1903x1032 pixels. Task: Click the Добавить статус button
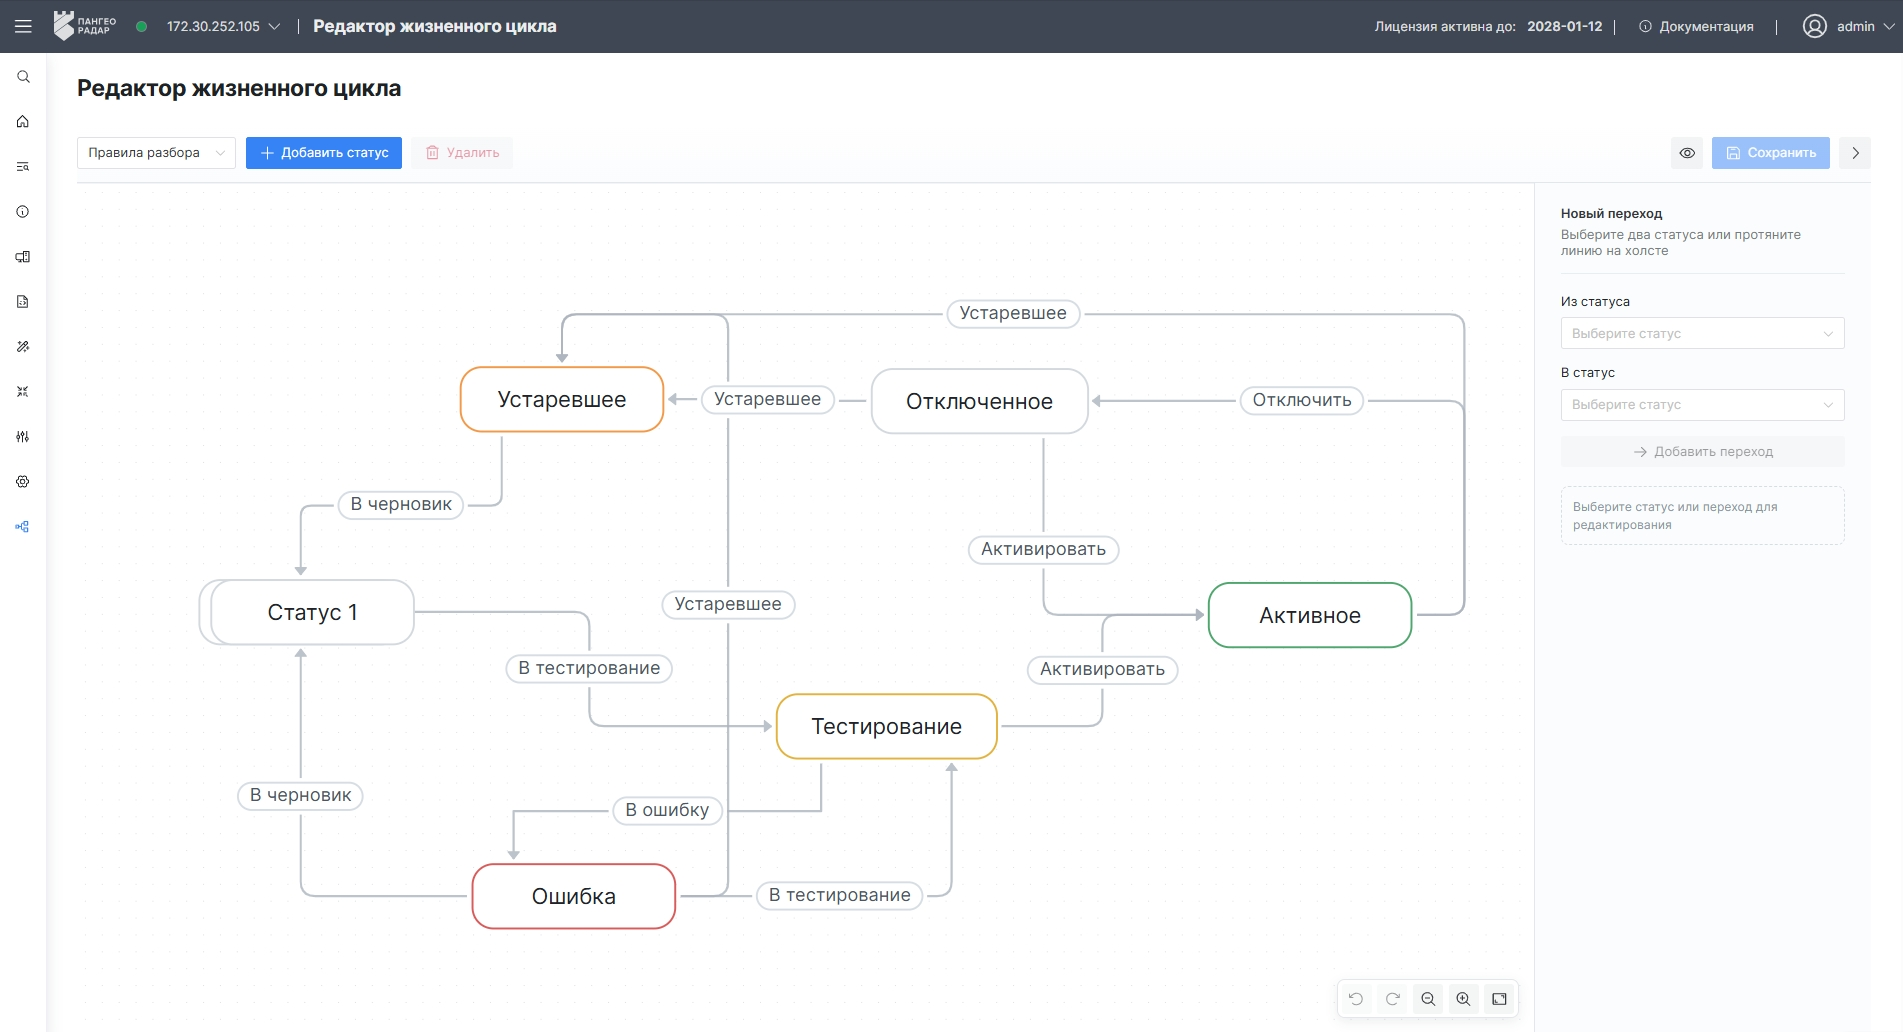click(324, 153)
